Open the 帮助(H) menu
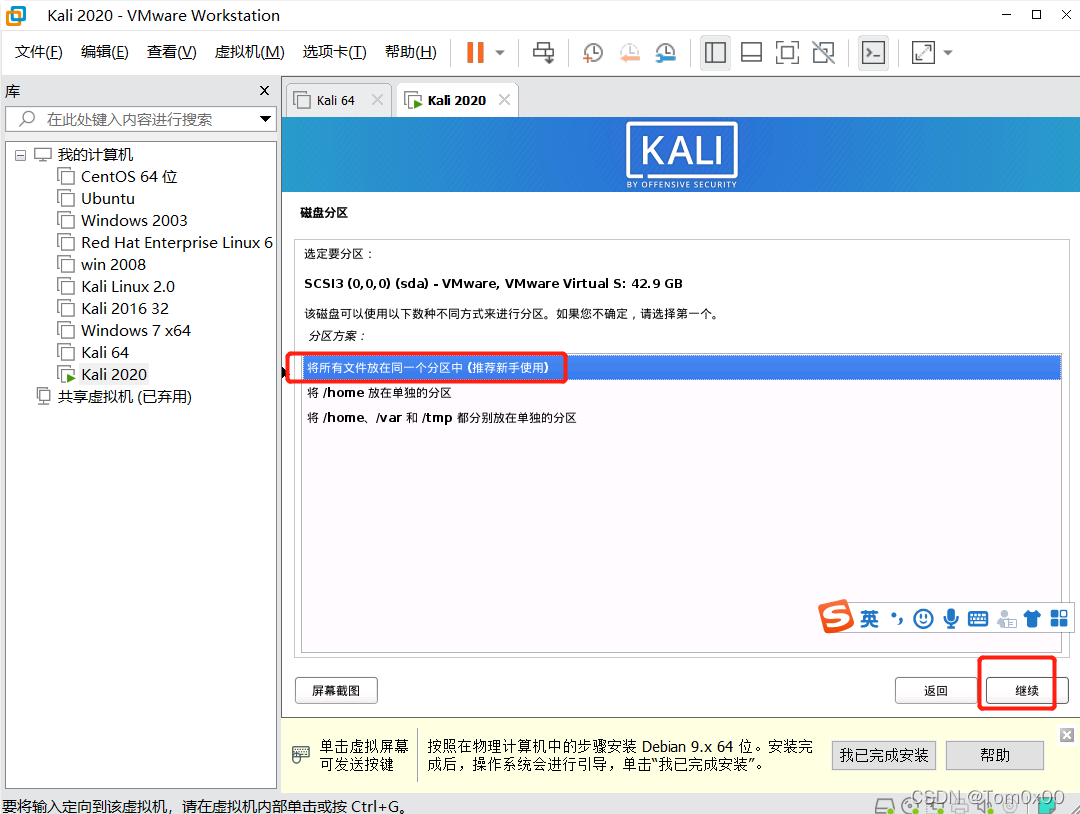Image resolution: width=1080 pixels, height=814 pixels. tap(411, 52)
